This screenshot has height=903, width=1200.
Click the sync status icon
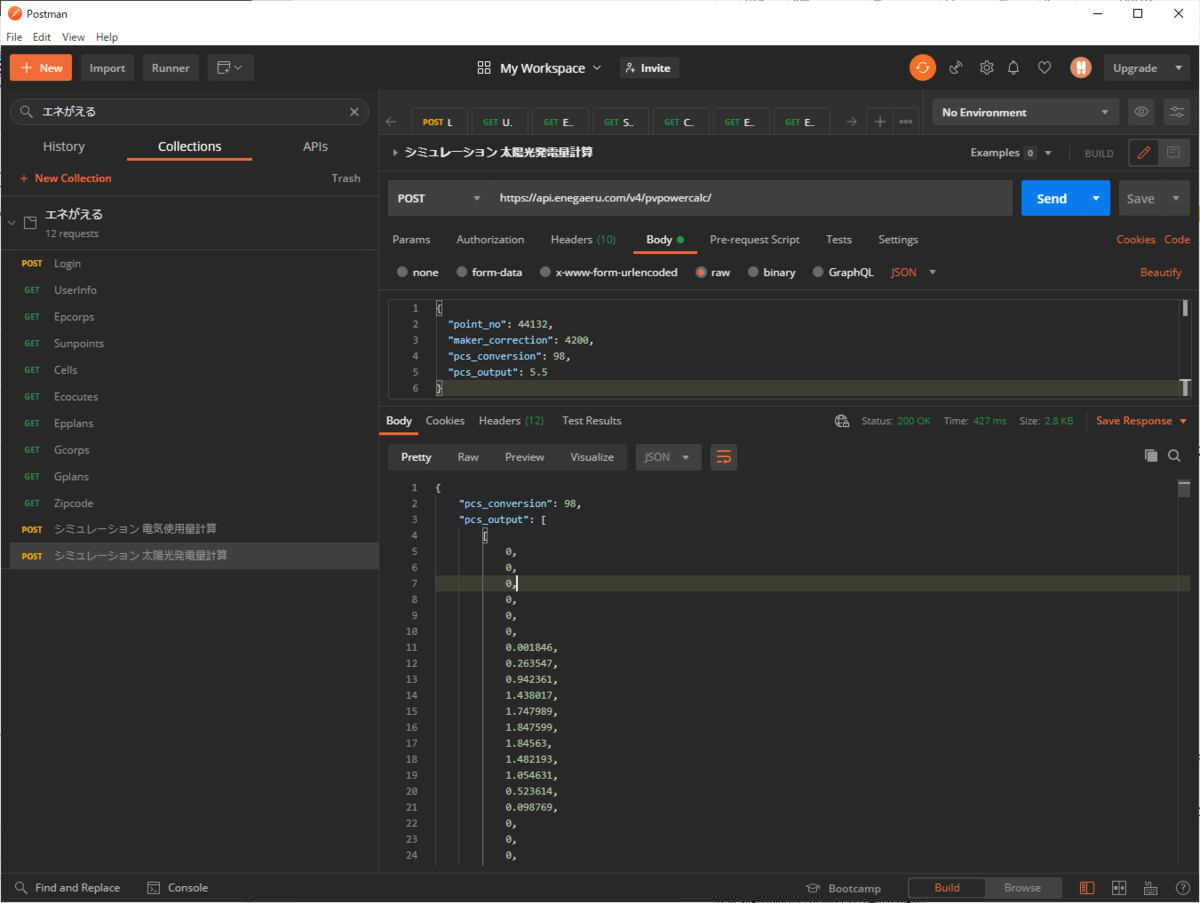[922, 68]
